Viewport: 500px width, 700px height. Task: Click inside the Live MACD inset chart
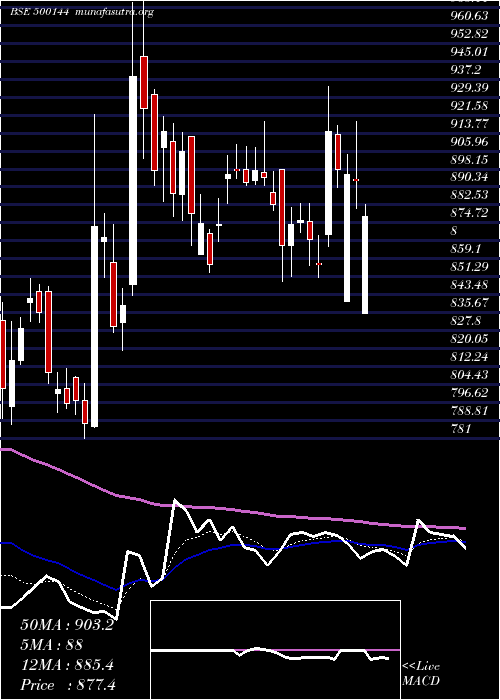click(275, 650)
